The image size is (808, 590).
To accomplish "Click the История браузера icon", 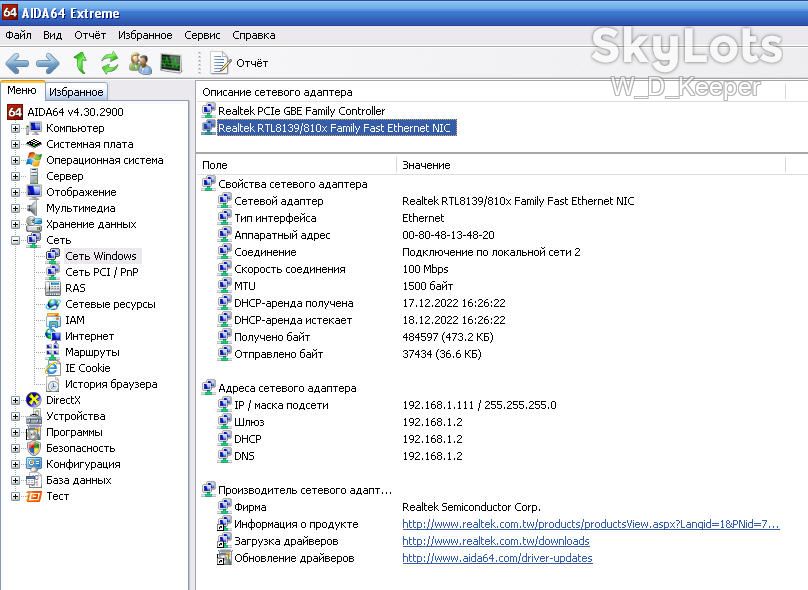I will [53, 384].
